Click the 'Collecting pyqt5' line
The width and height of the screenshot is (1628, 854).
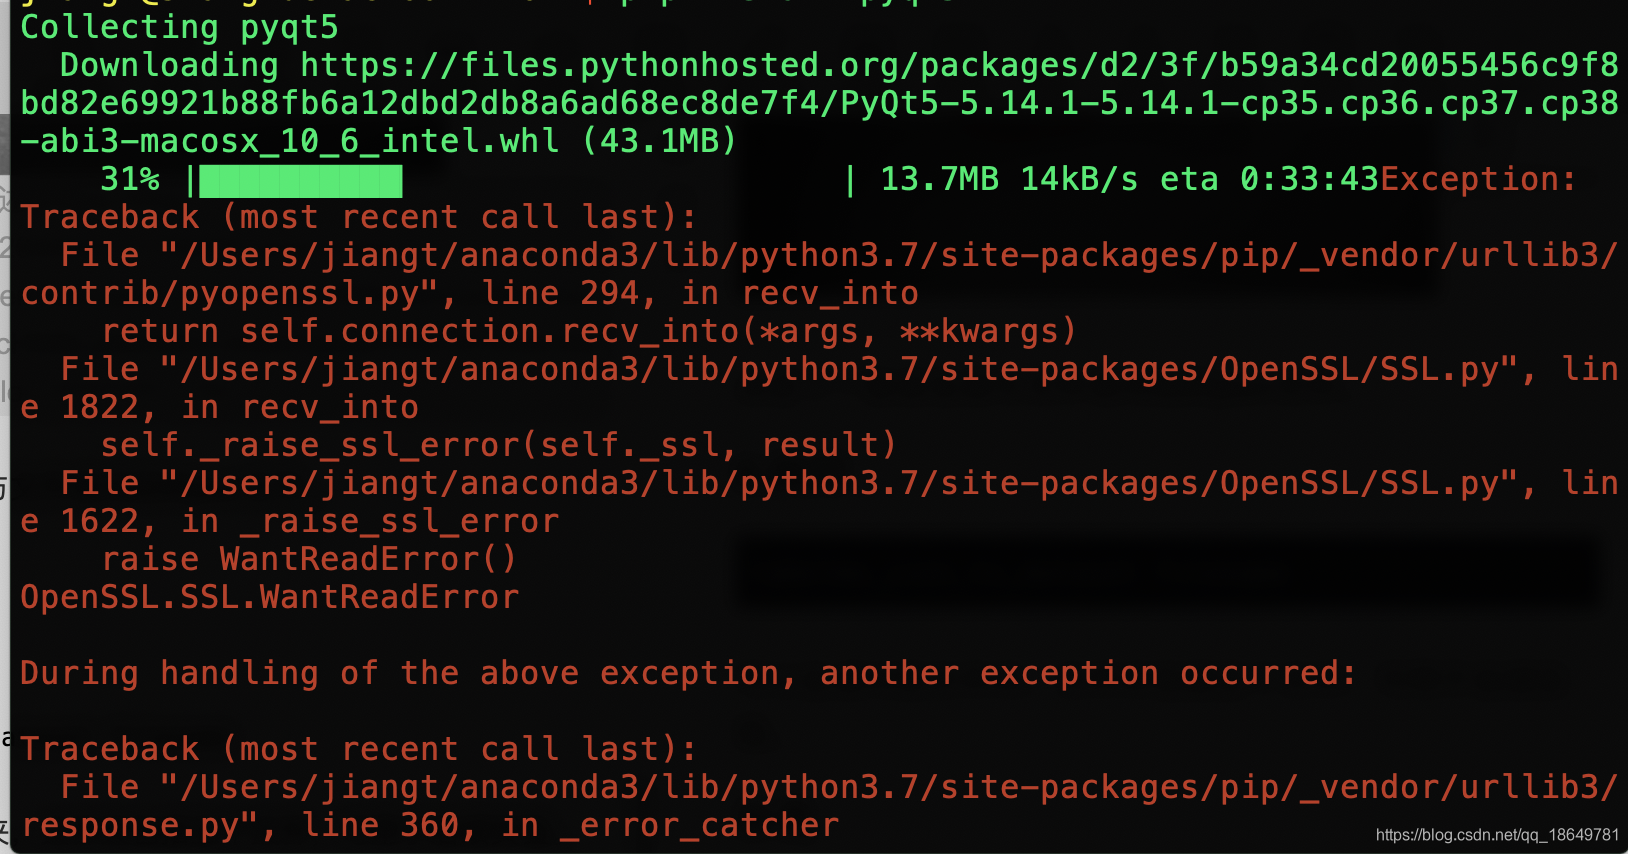180,27
